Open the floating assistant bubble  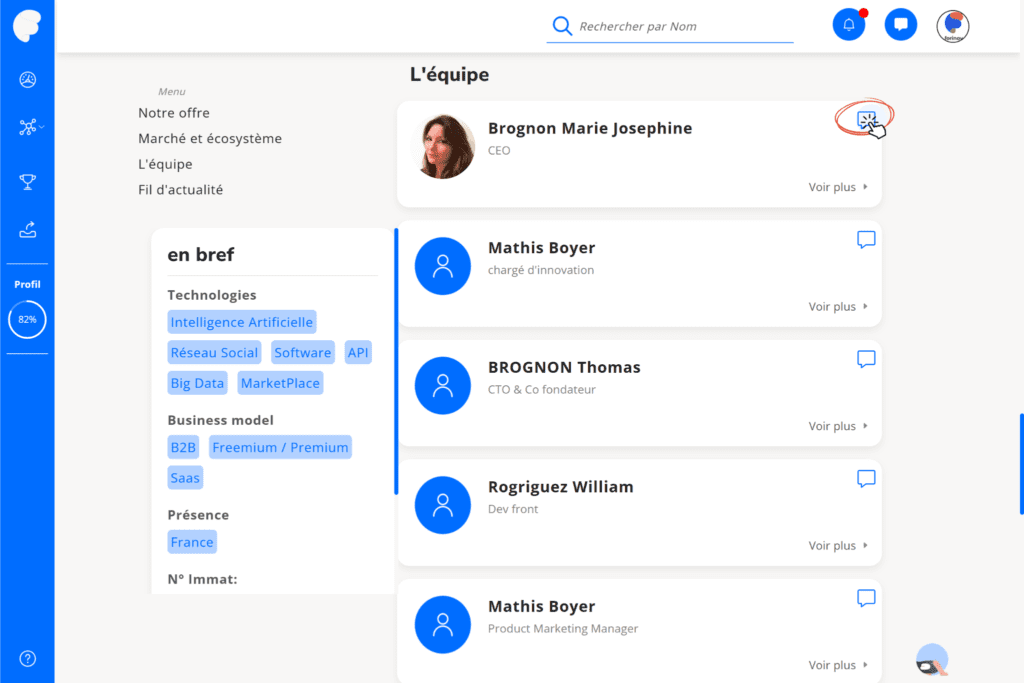point(932,659)
